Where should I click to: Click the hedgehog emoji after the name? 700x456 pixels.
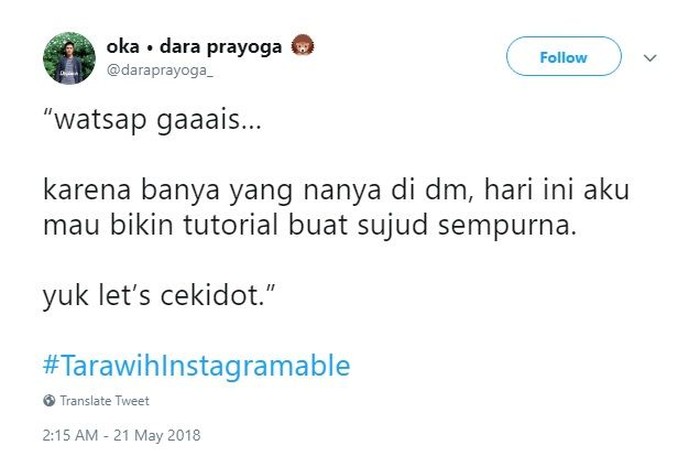[x=303, y=46]
